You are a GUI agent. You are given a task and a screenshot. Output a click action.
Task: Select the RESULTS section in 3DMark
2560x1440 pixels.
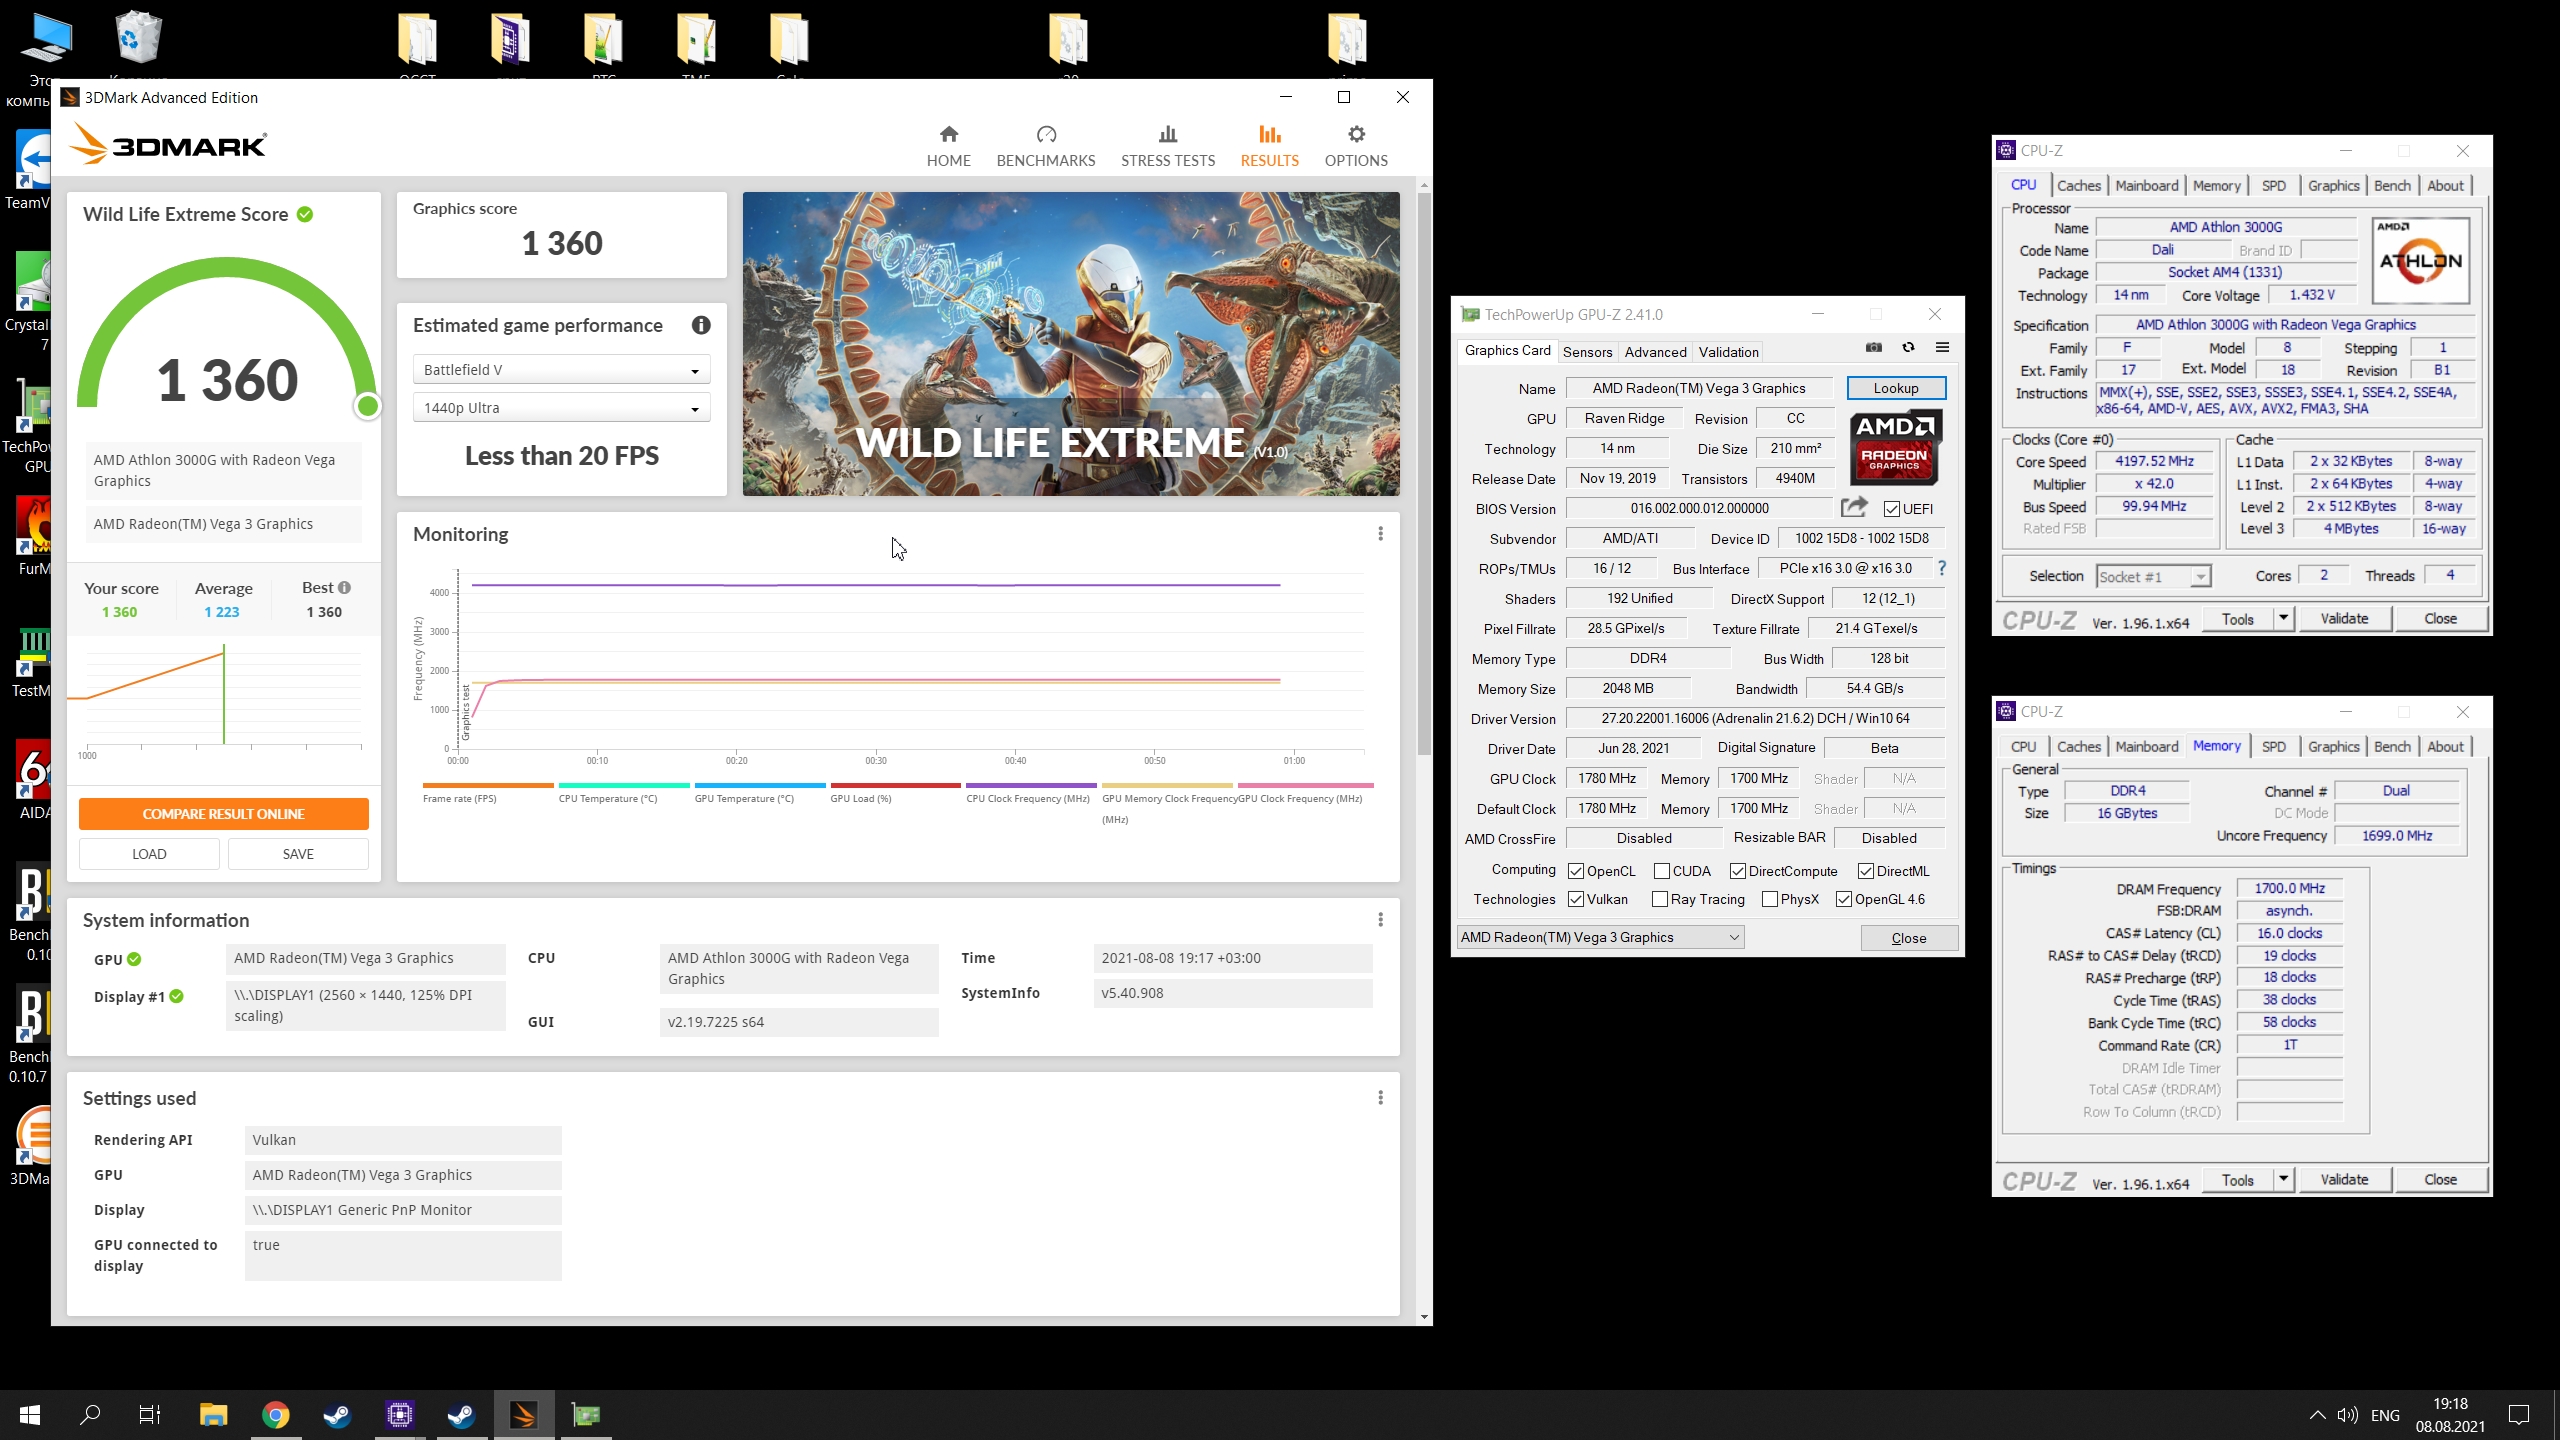pyautogui.click(x=1269, y=146)
